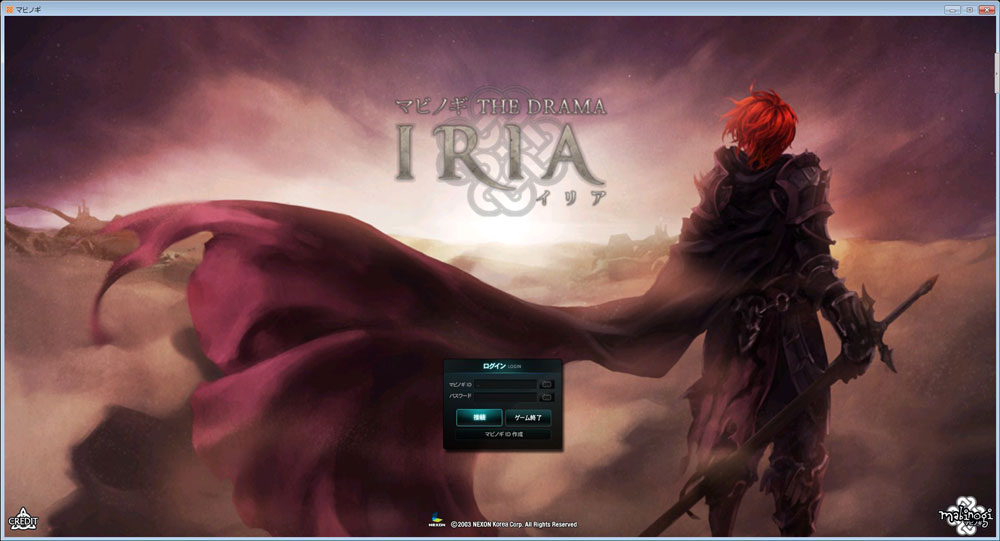Click the マビノギ ID 作成 button
The width and height of the screenshot is (1000, 541).
pos(503,434)
